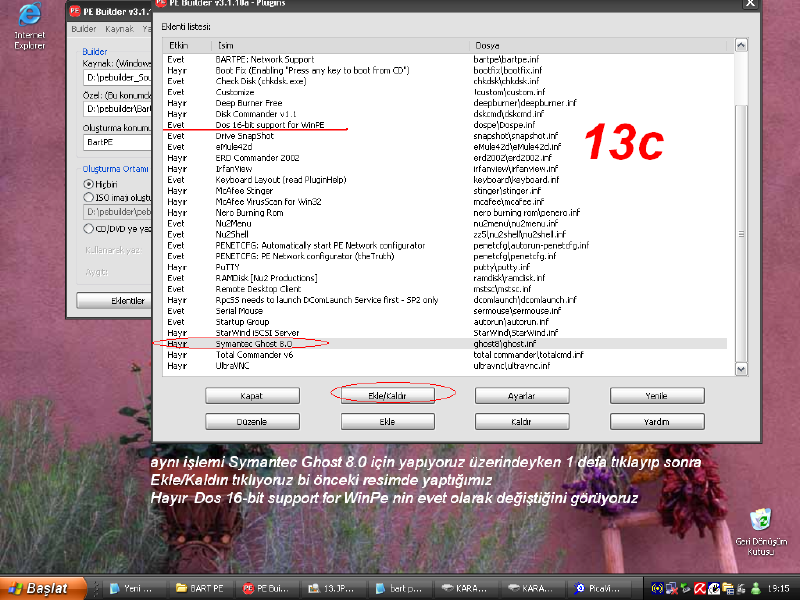The height and width of the screenshot is (600, 800).
Task: Click the BartPE output folder input field
Action: [117, 142]
